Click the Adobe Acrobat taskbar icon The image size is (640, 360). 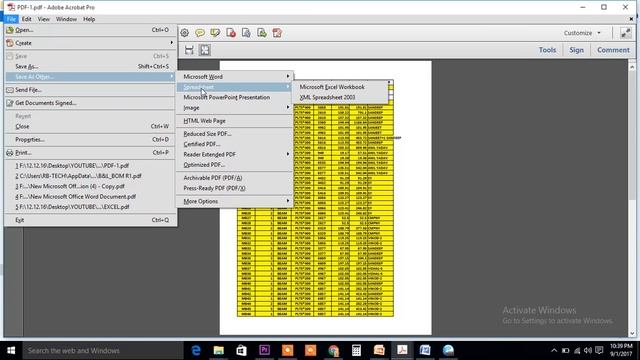point(402,350)
